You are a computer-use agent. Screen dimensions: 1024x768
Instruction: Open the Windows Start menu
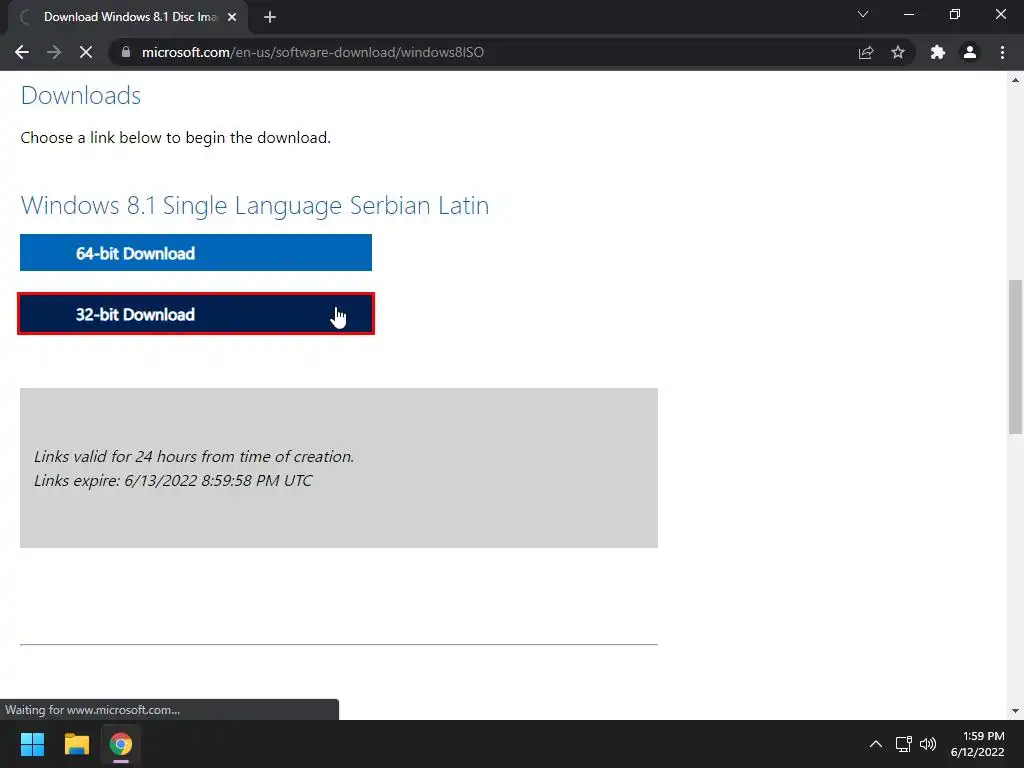(32, 744)
